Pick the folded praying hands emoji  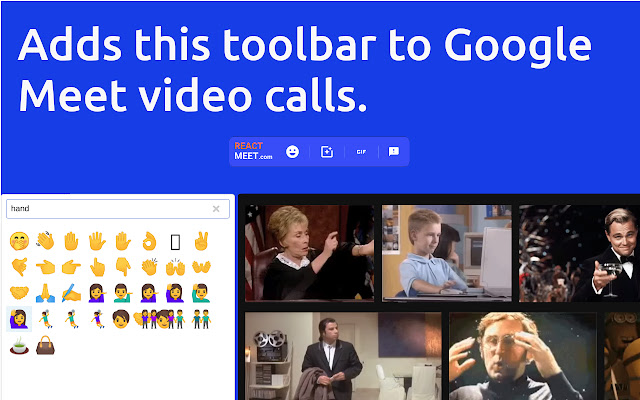(45, 293)
